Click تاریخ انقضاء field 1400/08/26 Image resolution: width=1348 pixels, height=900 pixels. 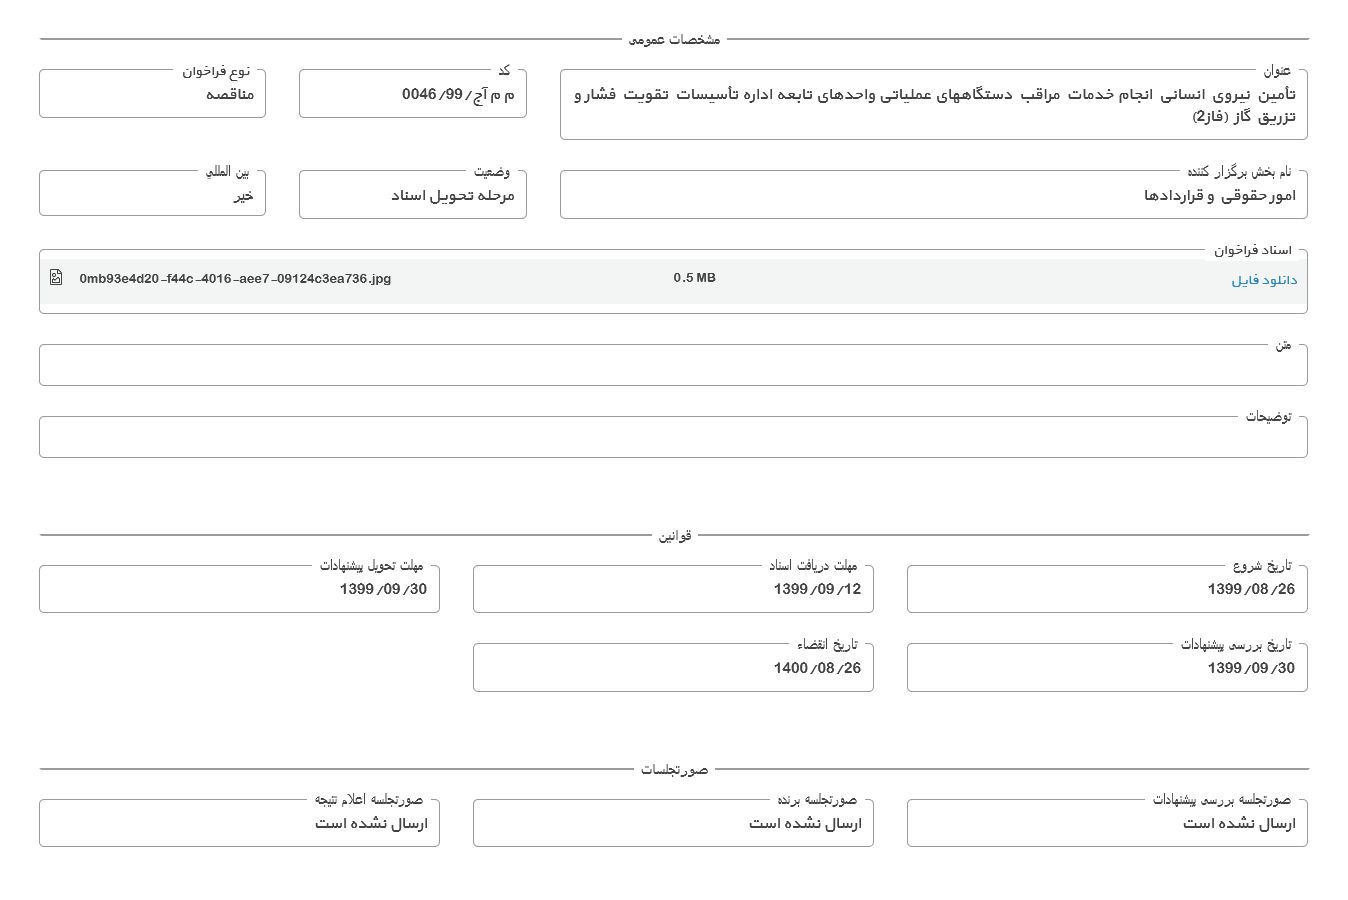point(673,668)
